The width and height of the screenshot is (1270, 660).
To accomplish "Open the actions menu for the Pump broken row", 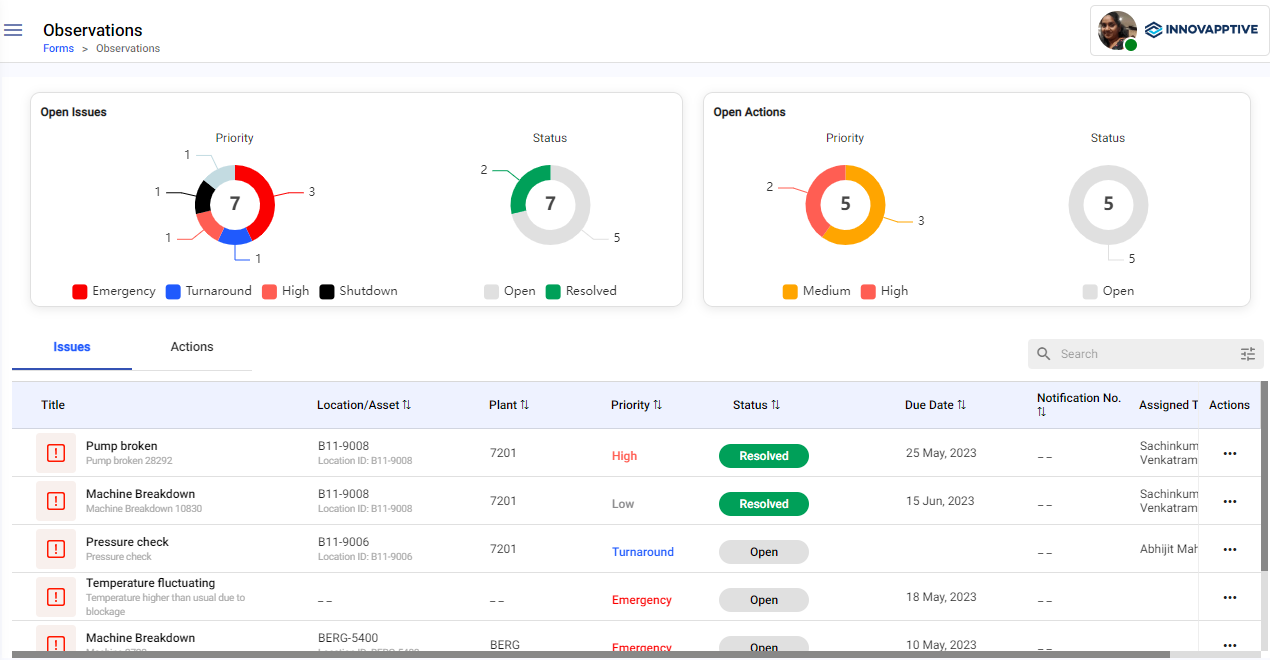I will pos(1229,454).
